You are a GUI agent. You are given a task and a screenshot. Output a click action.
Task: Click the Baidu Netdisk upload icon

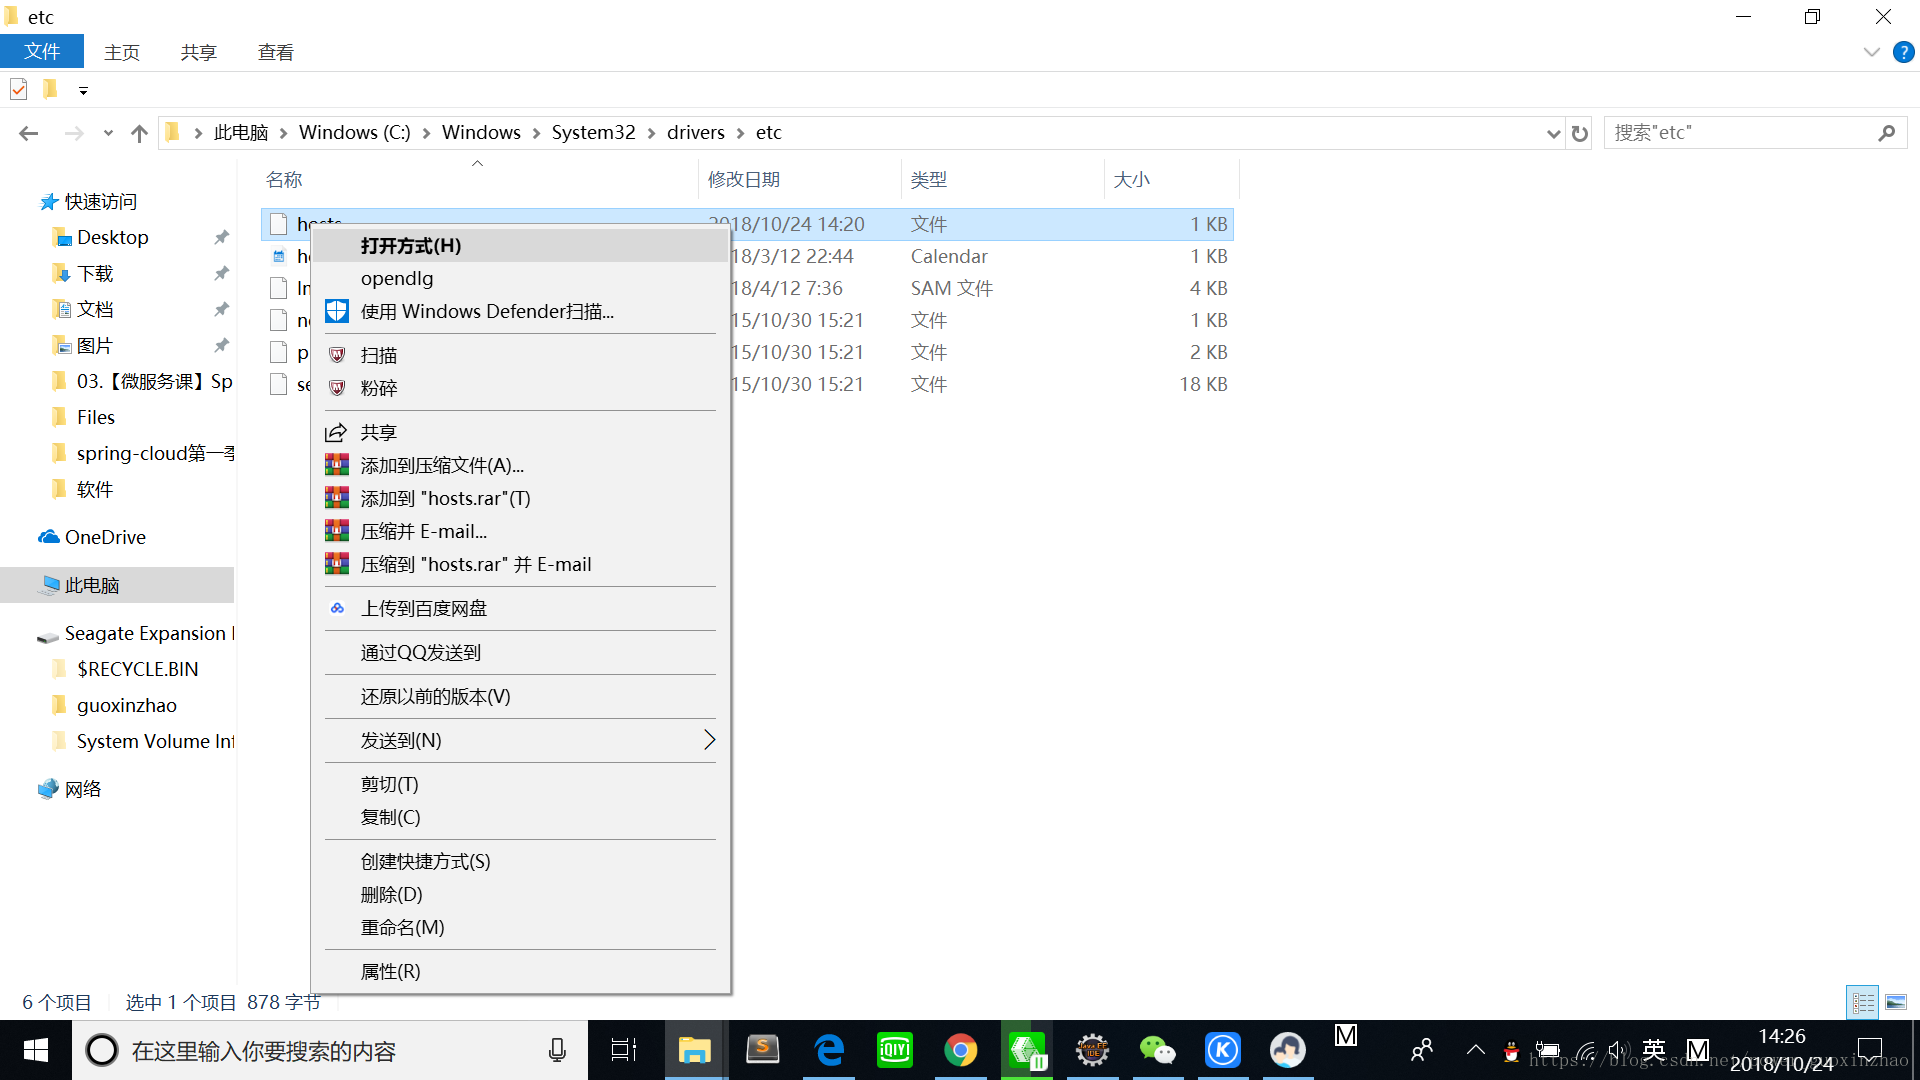tap(337, 608)
